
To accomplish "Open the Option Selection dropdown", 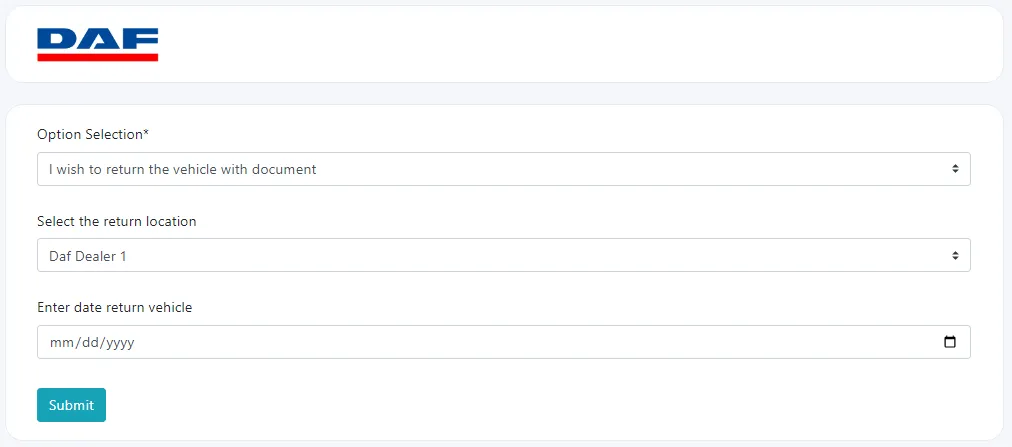I will (503, 169).
